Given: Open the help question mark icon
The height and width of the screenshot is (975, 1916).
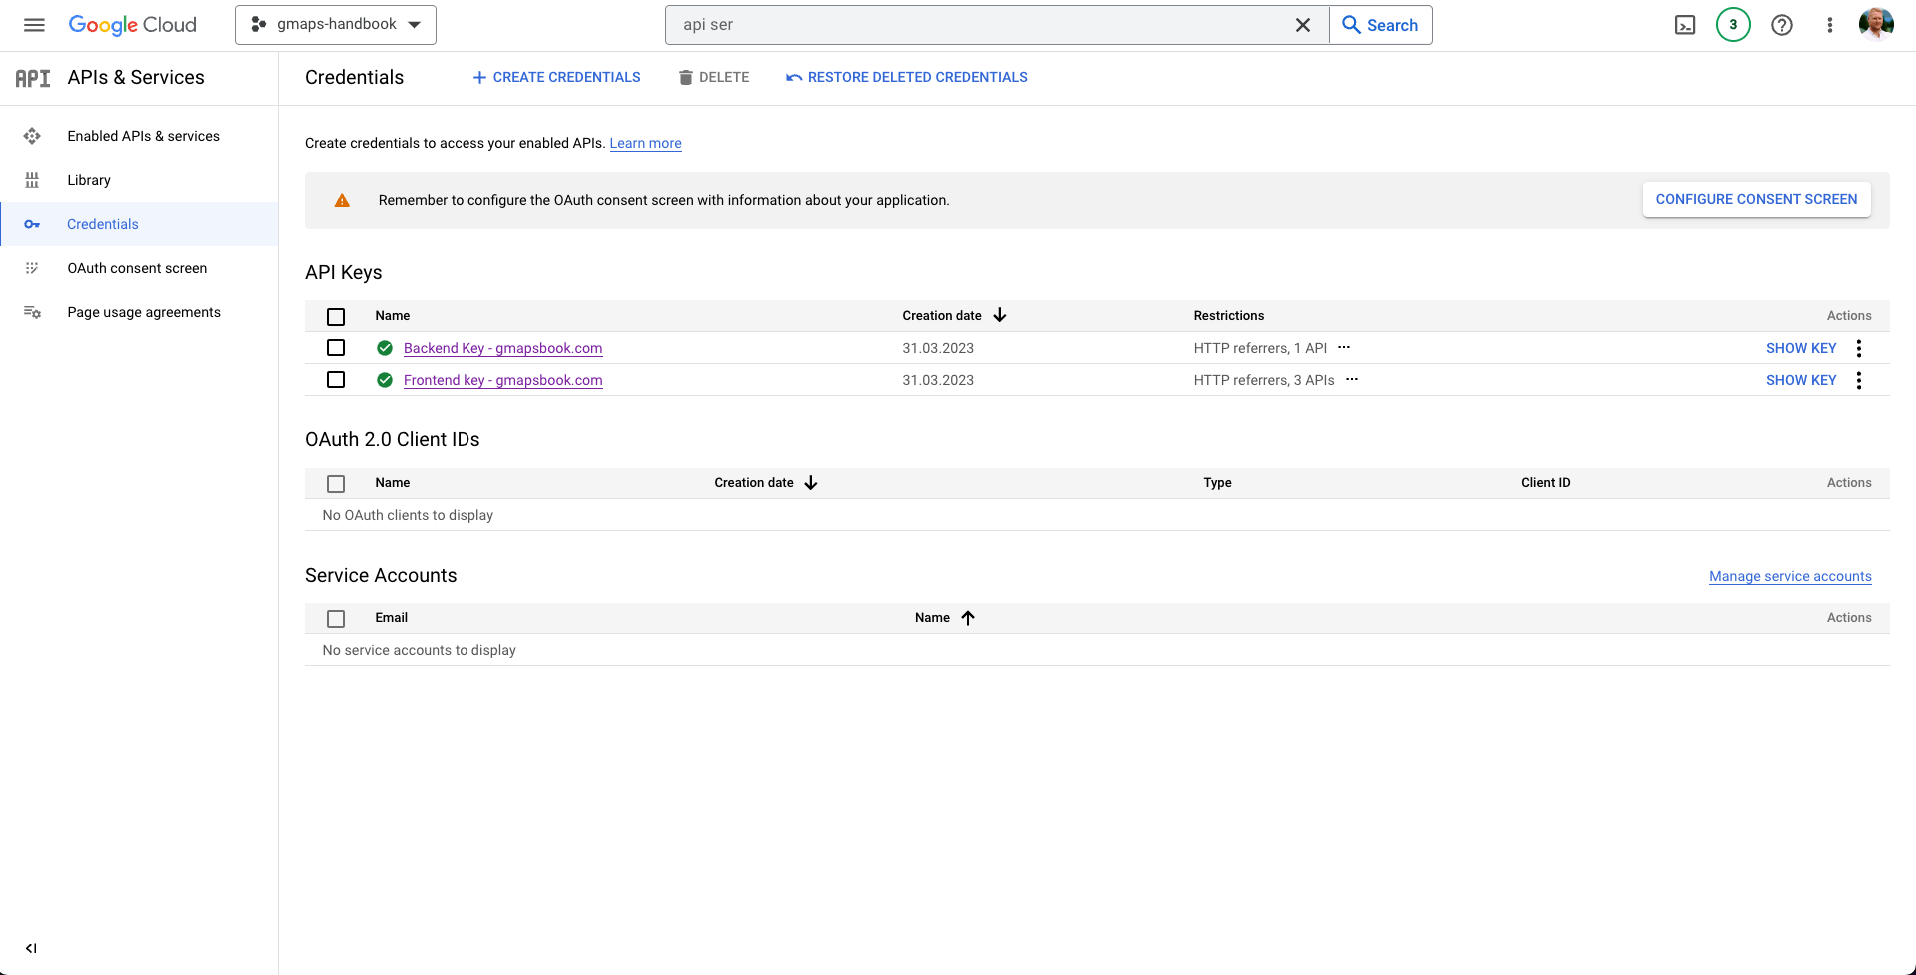Looking at the screenshot, I should tap(1782, 25).
